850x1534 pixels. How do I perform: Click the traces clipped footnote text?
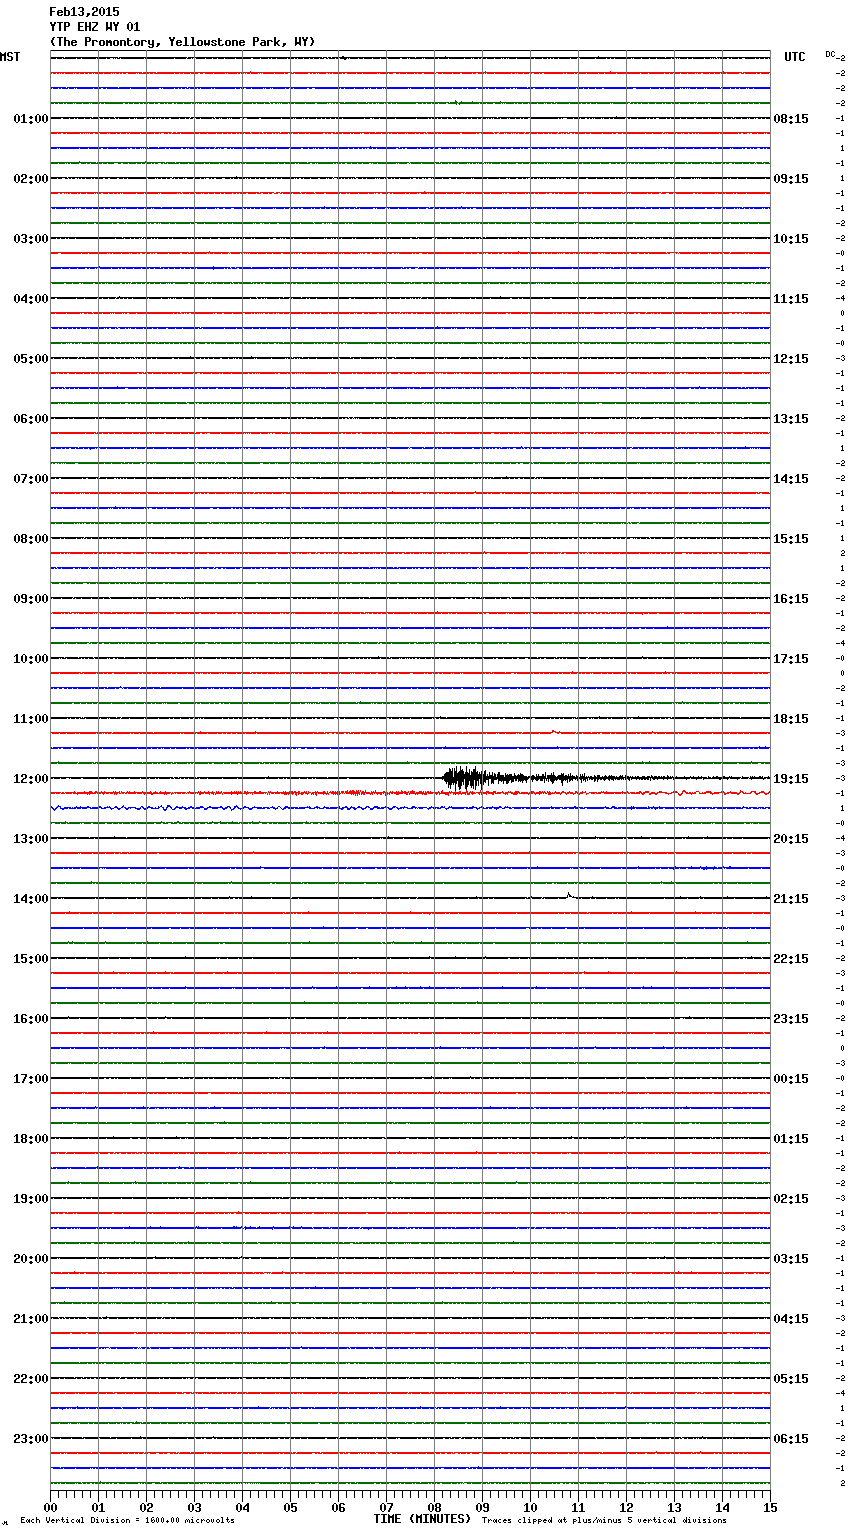tap(604, 1520)
